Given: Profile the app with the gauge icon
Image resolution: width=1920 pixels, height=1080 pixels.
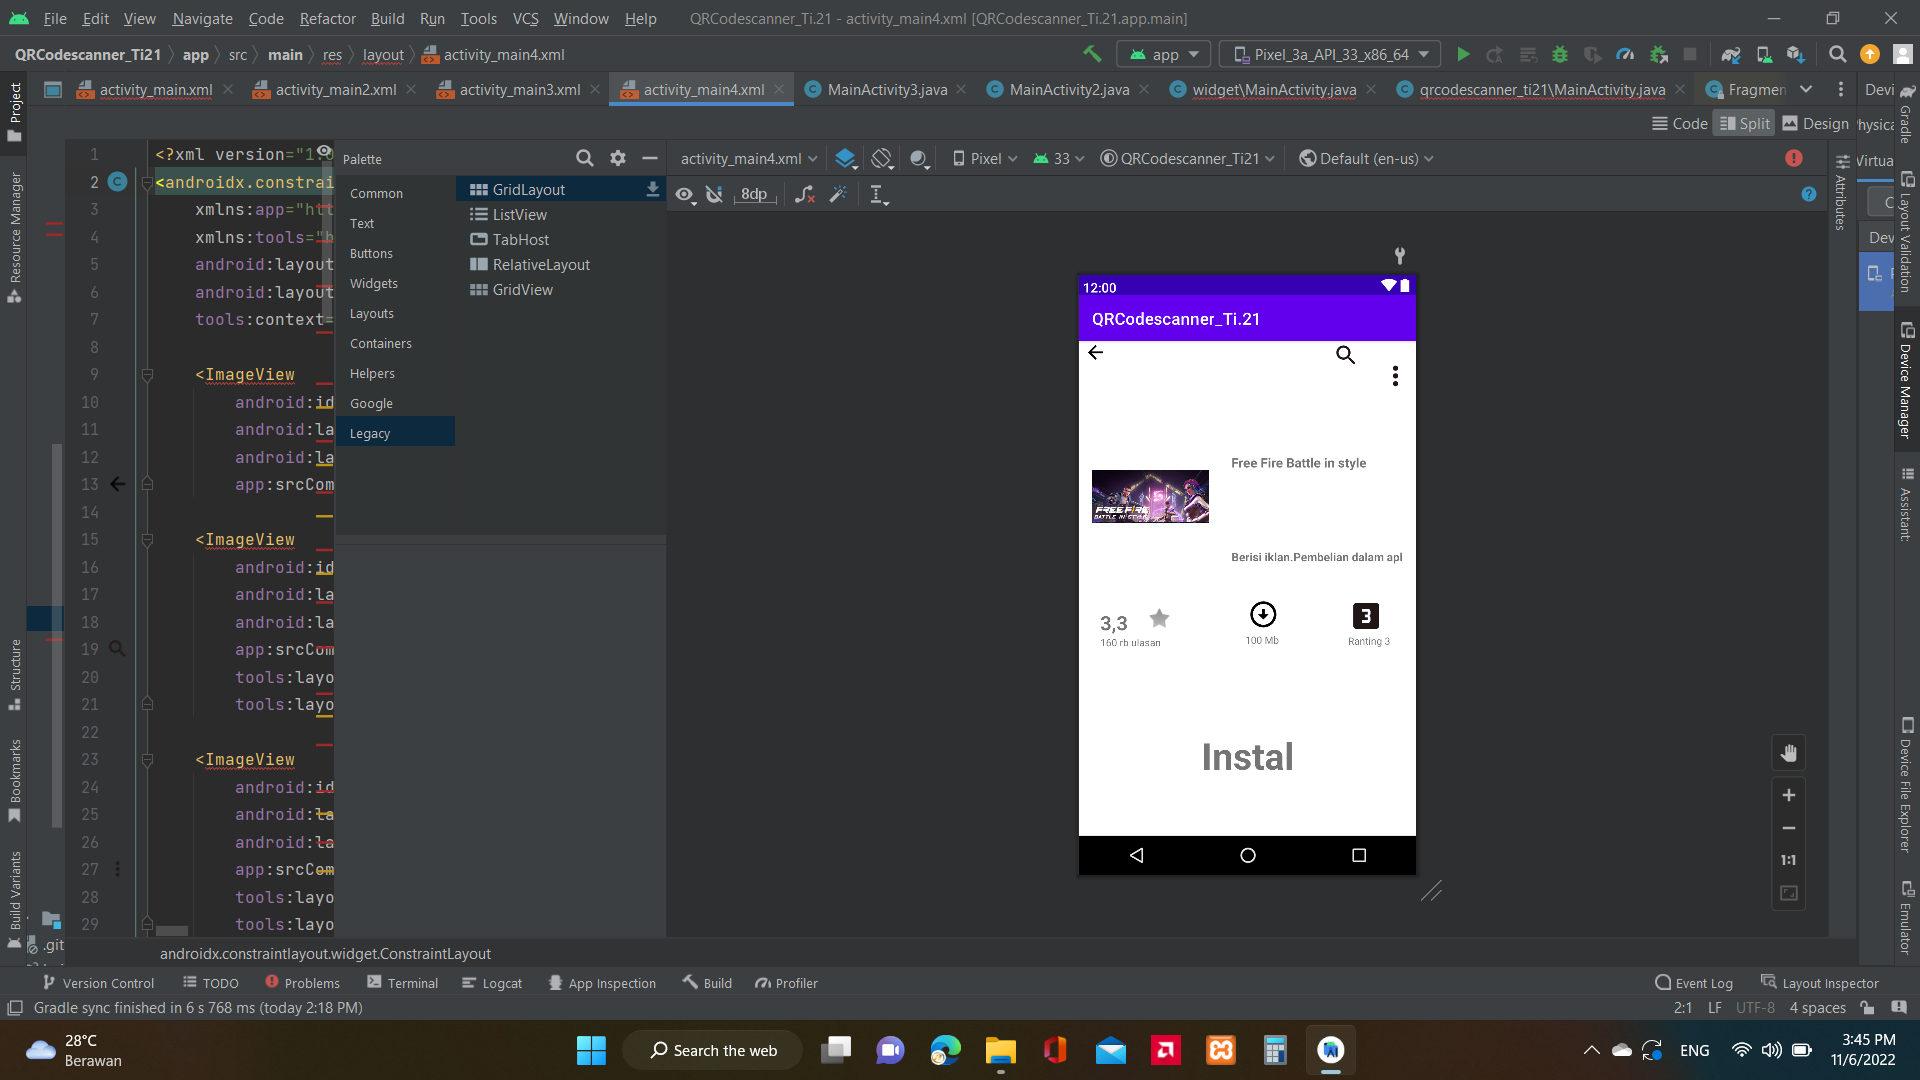Looking at the screenshot, I should [1625, 54].
